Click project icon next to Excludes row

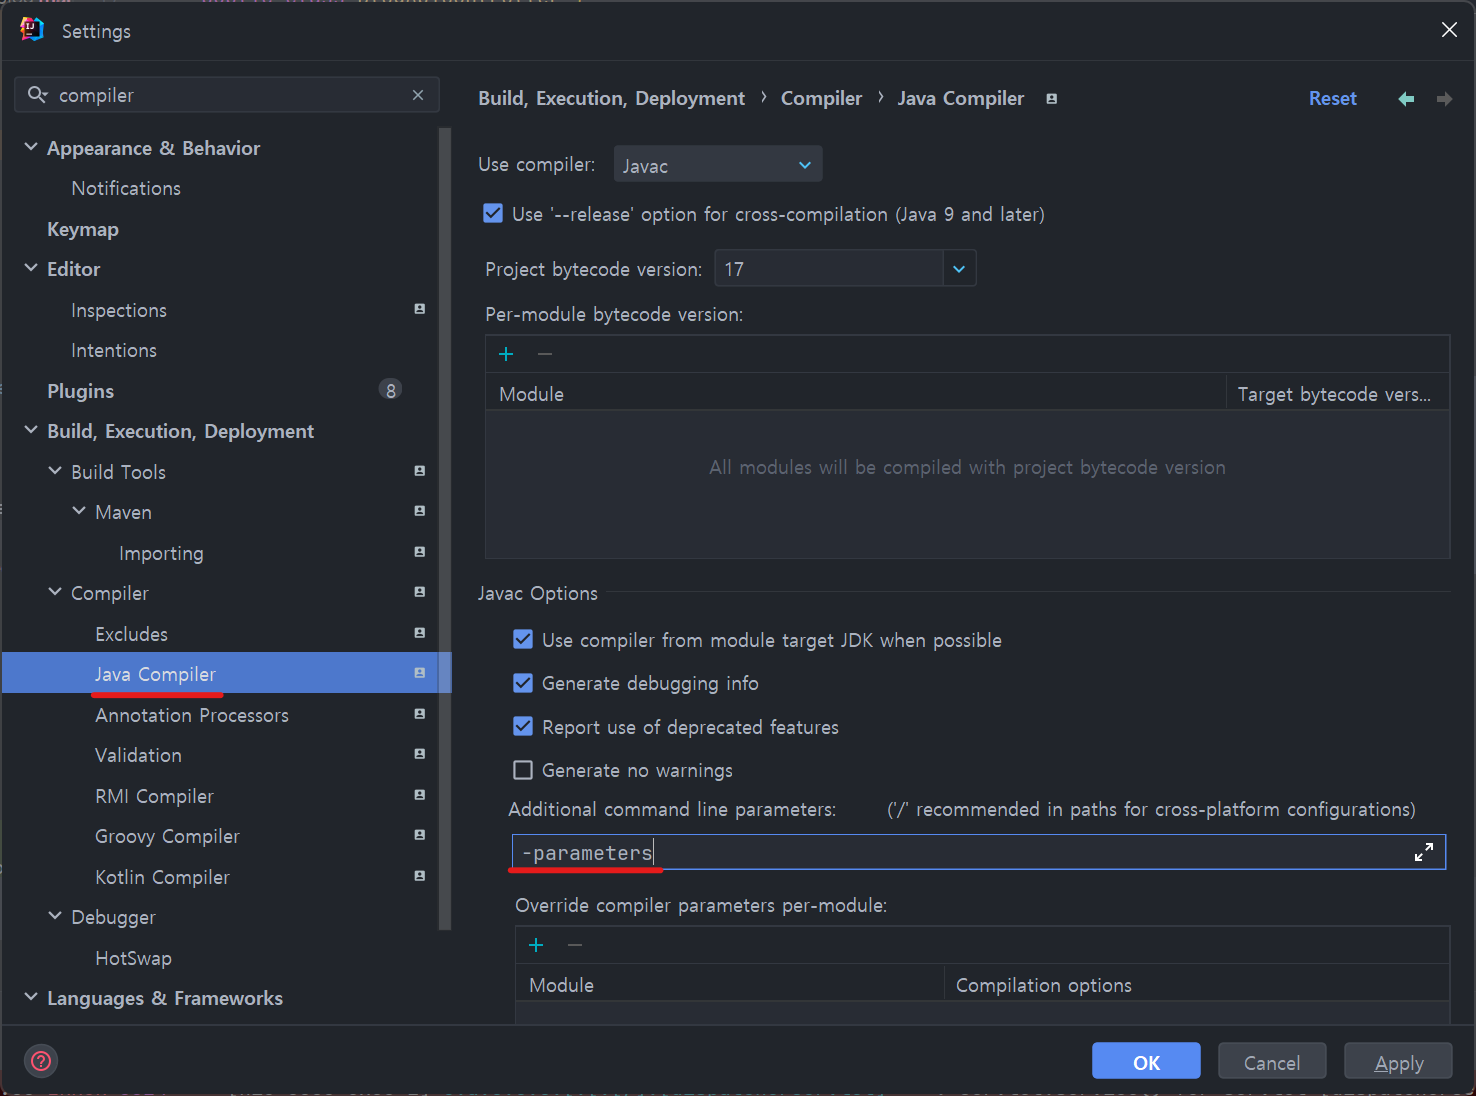420,633
